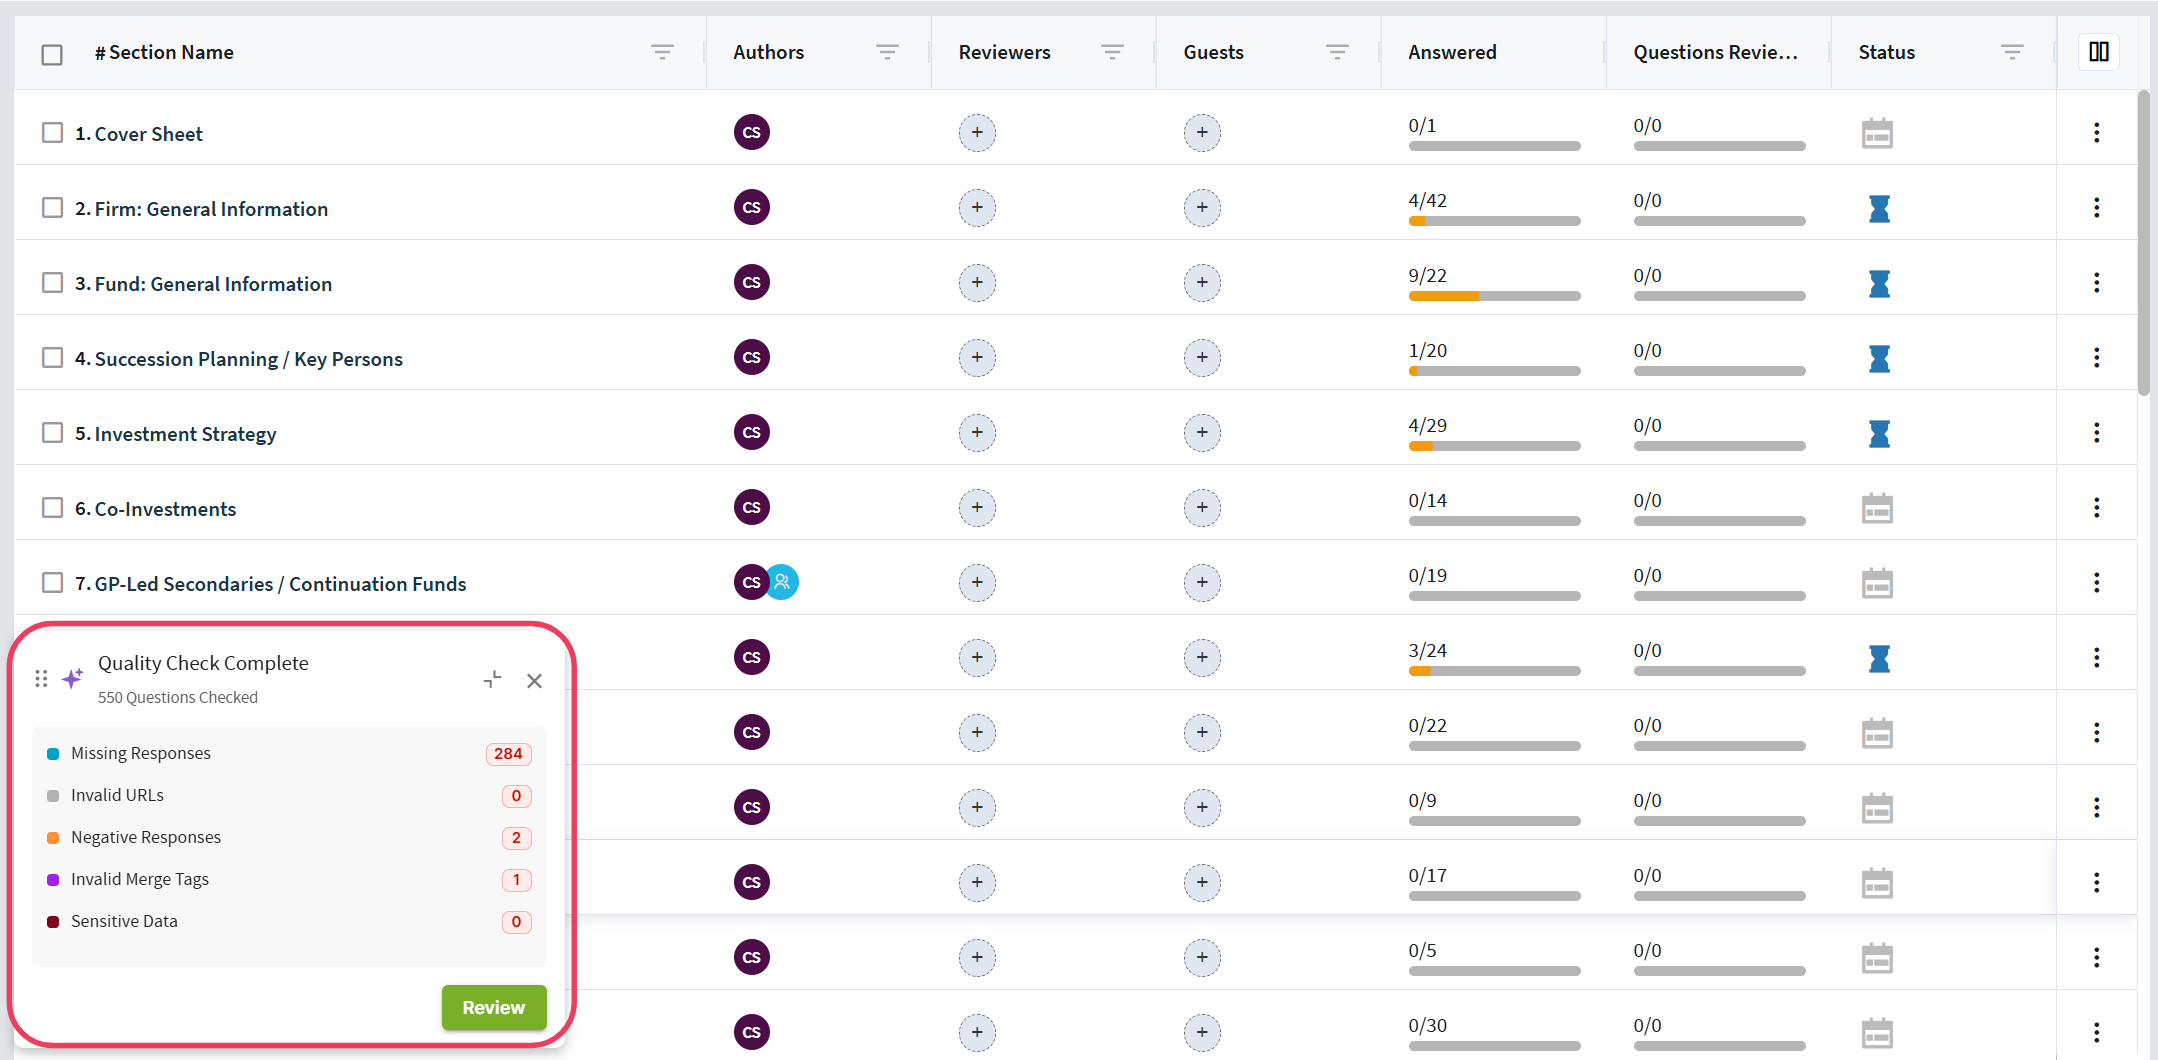
Task: Click the 9/22 answered progress bar
Action: pos(1494,296)
